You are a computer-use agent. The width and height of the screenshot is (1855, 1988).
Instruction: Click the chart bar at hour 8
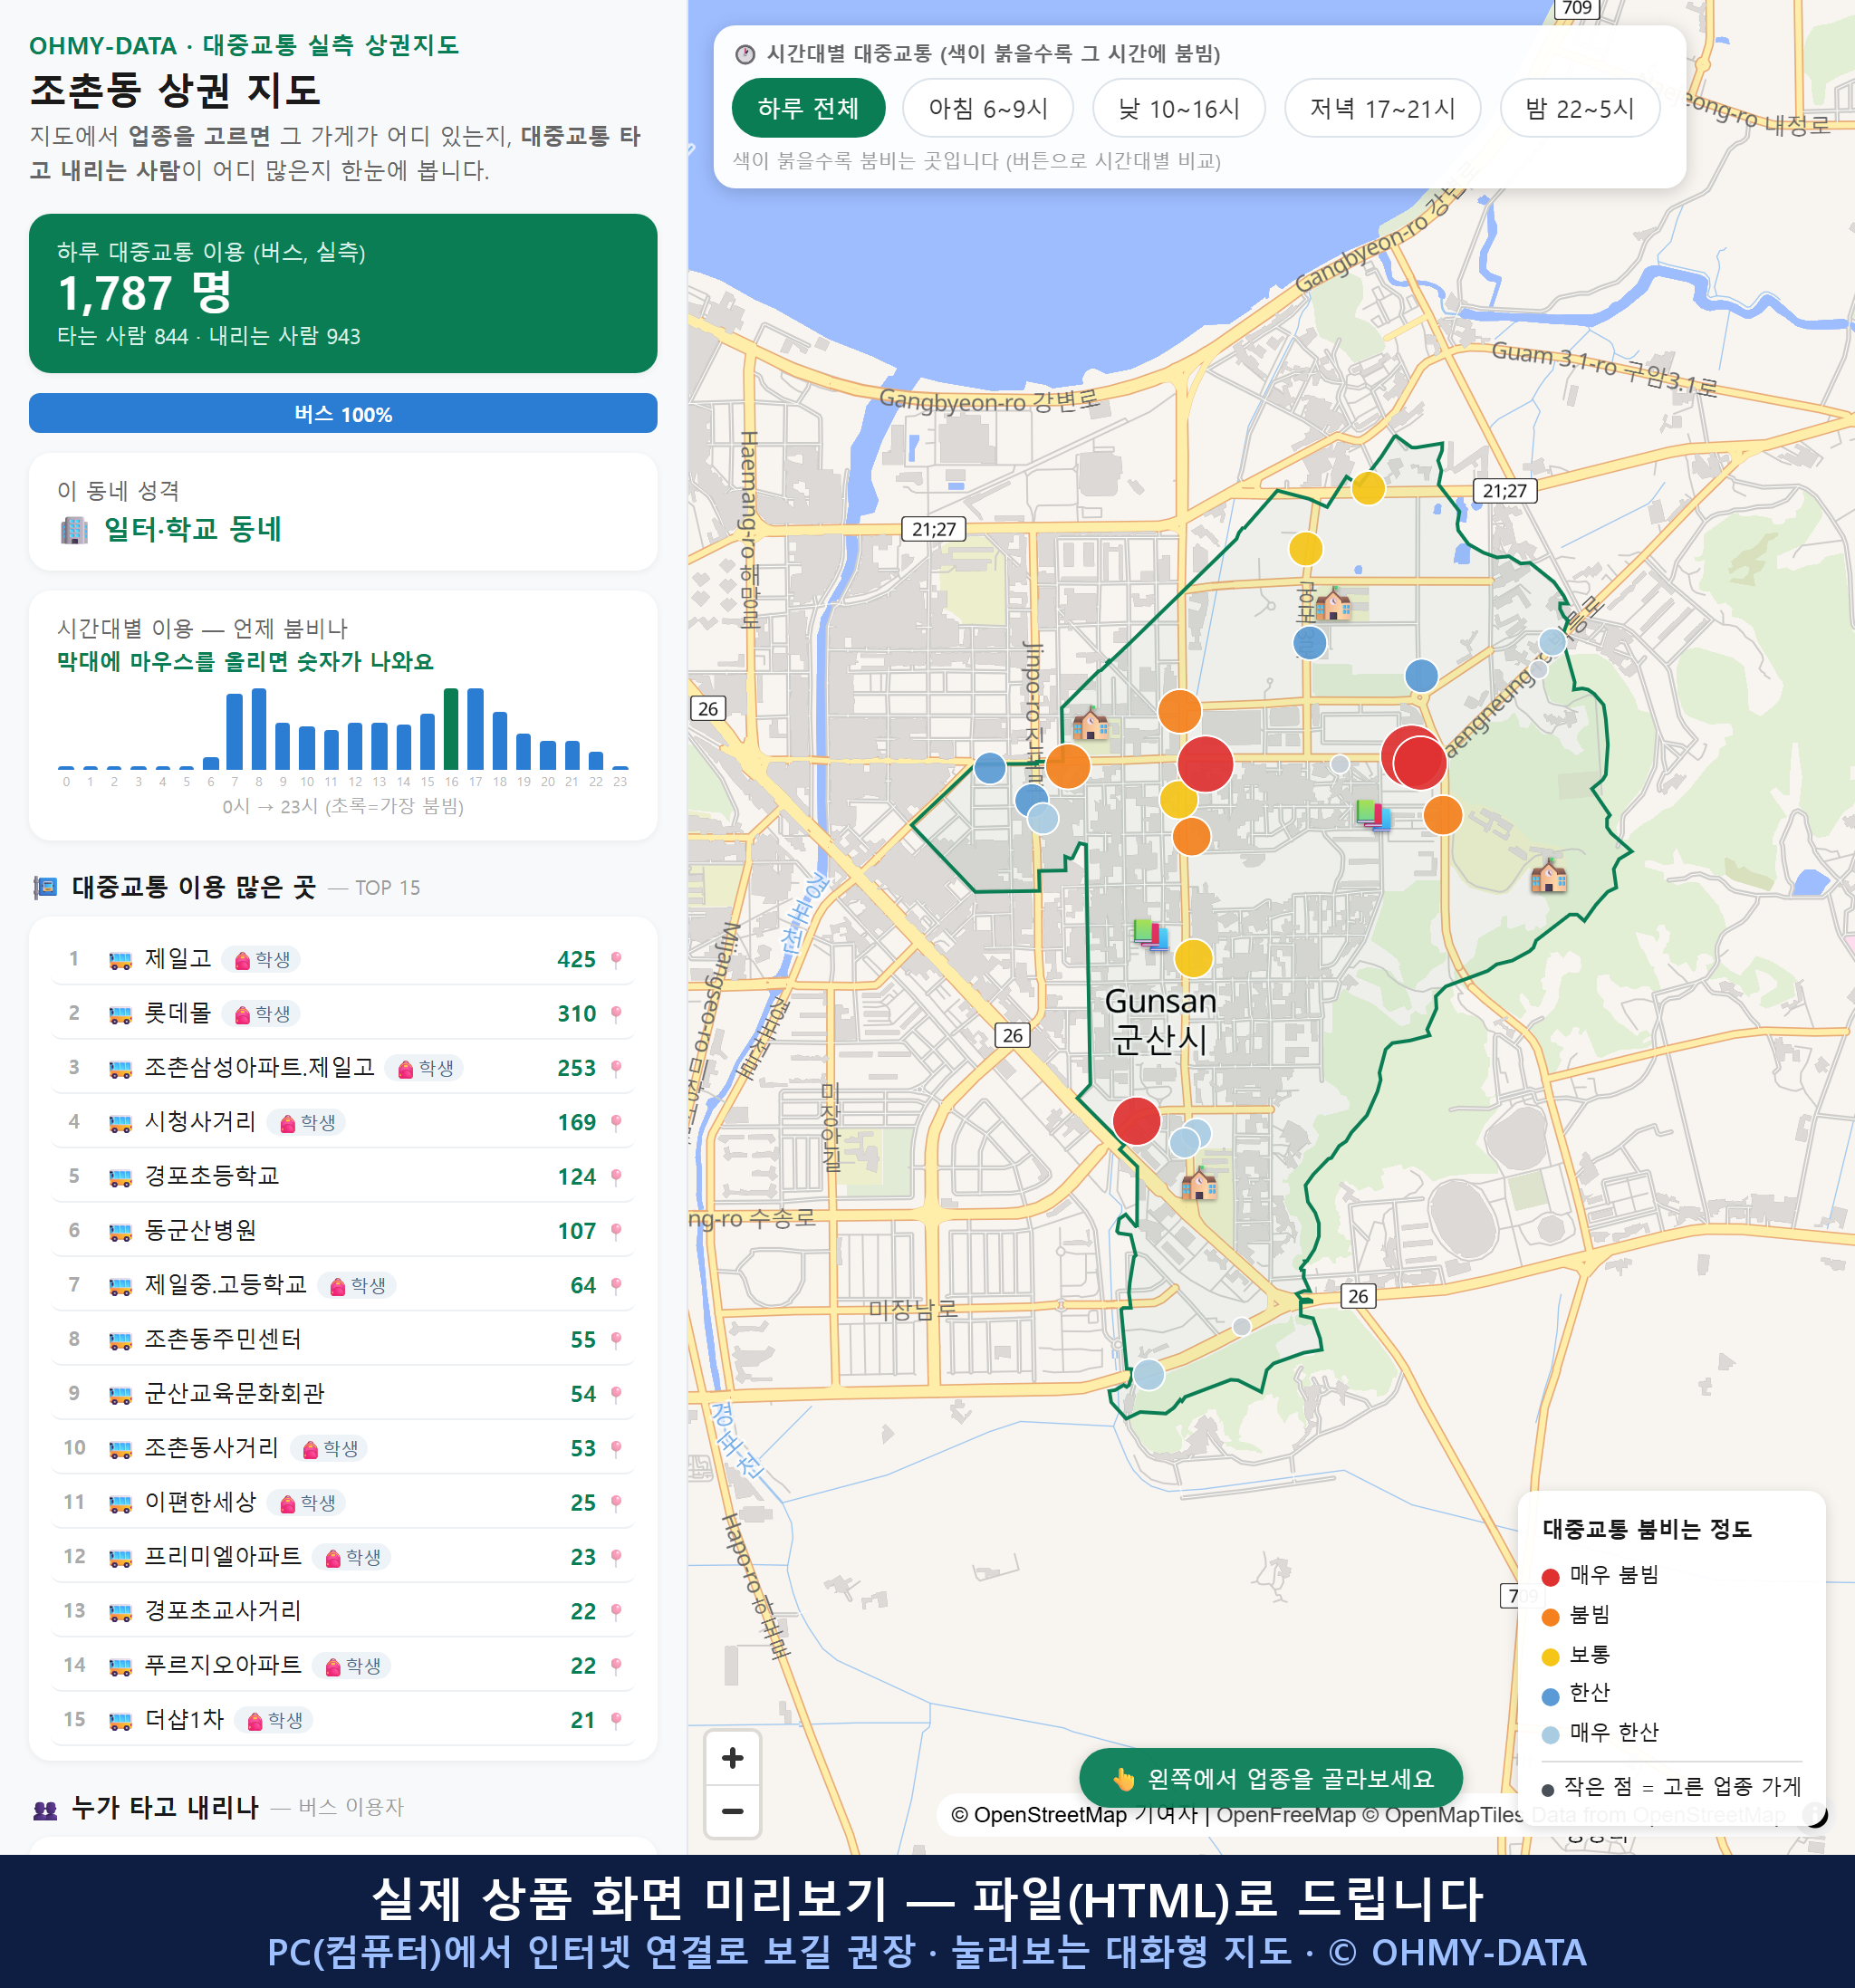[259, 729]
